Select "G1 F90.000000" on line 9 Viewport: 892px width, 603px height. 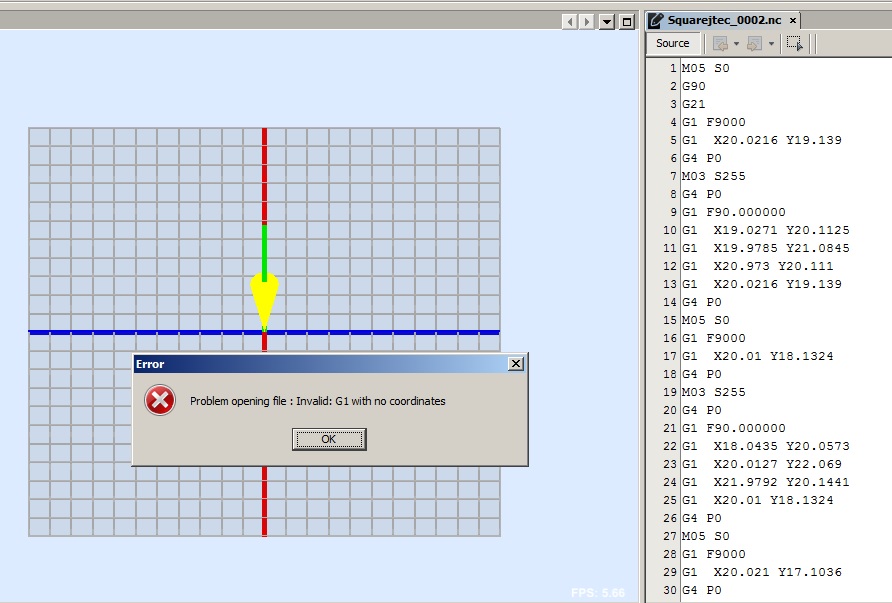coord(734,212)
